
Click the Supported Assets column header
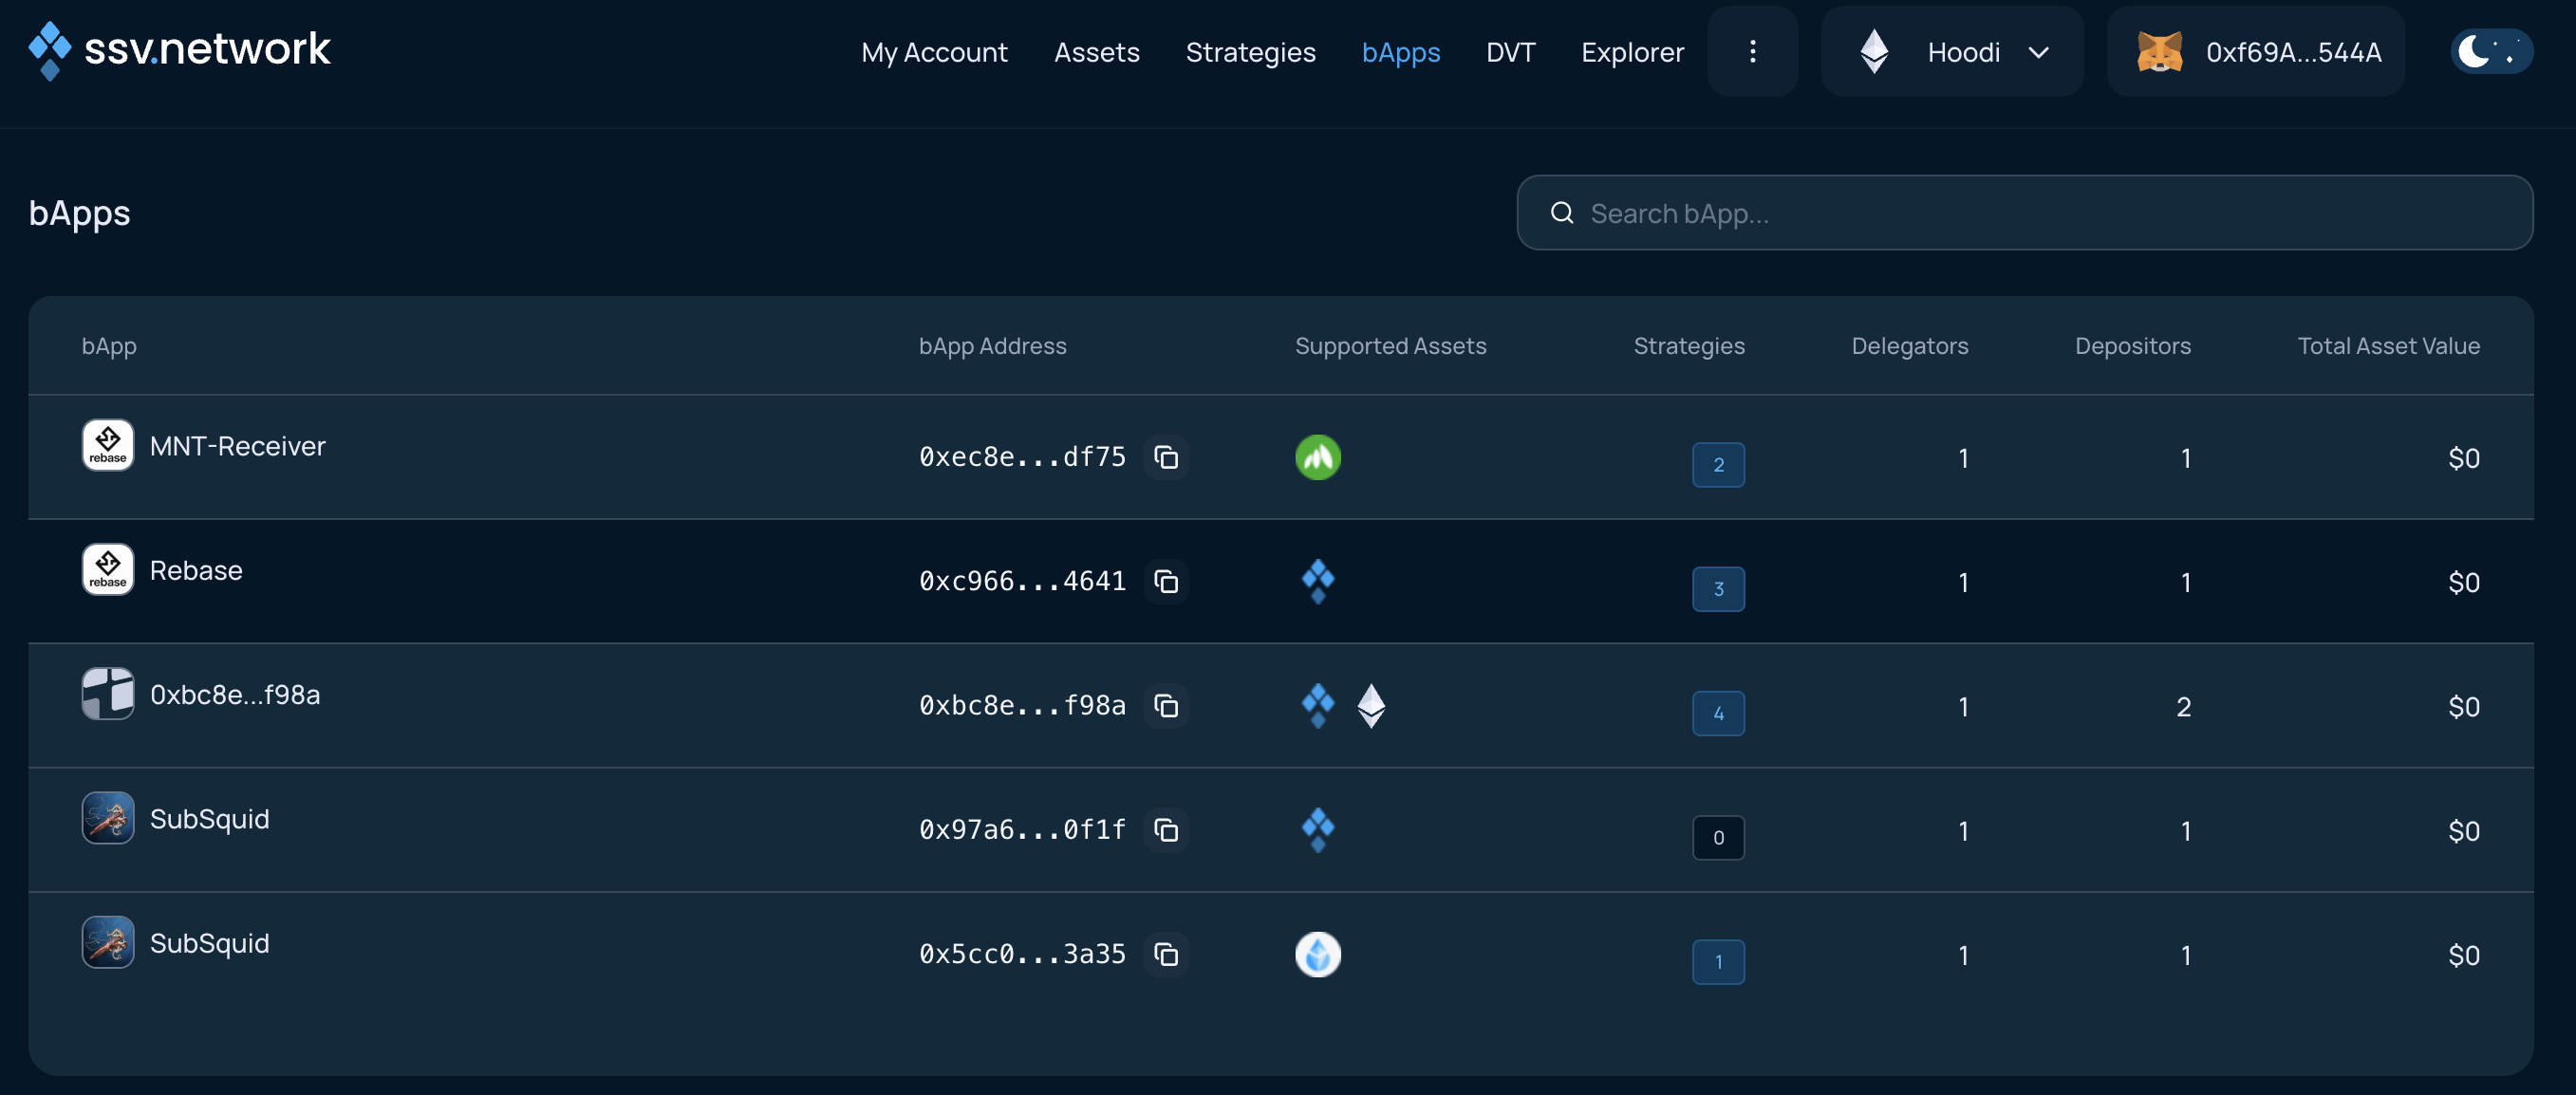click(x=1390, y=346)
